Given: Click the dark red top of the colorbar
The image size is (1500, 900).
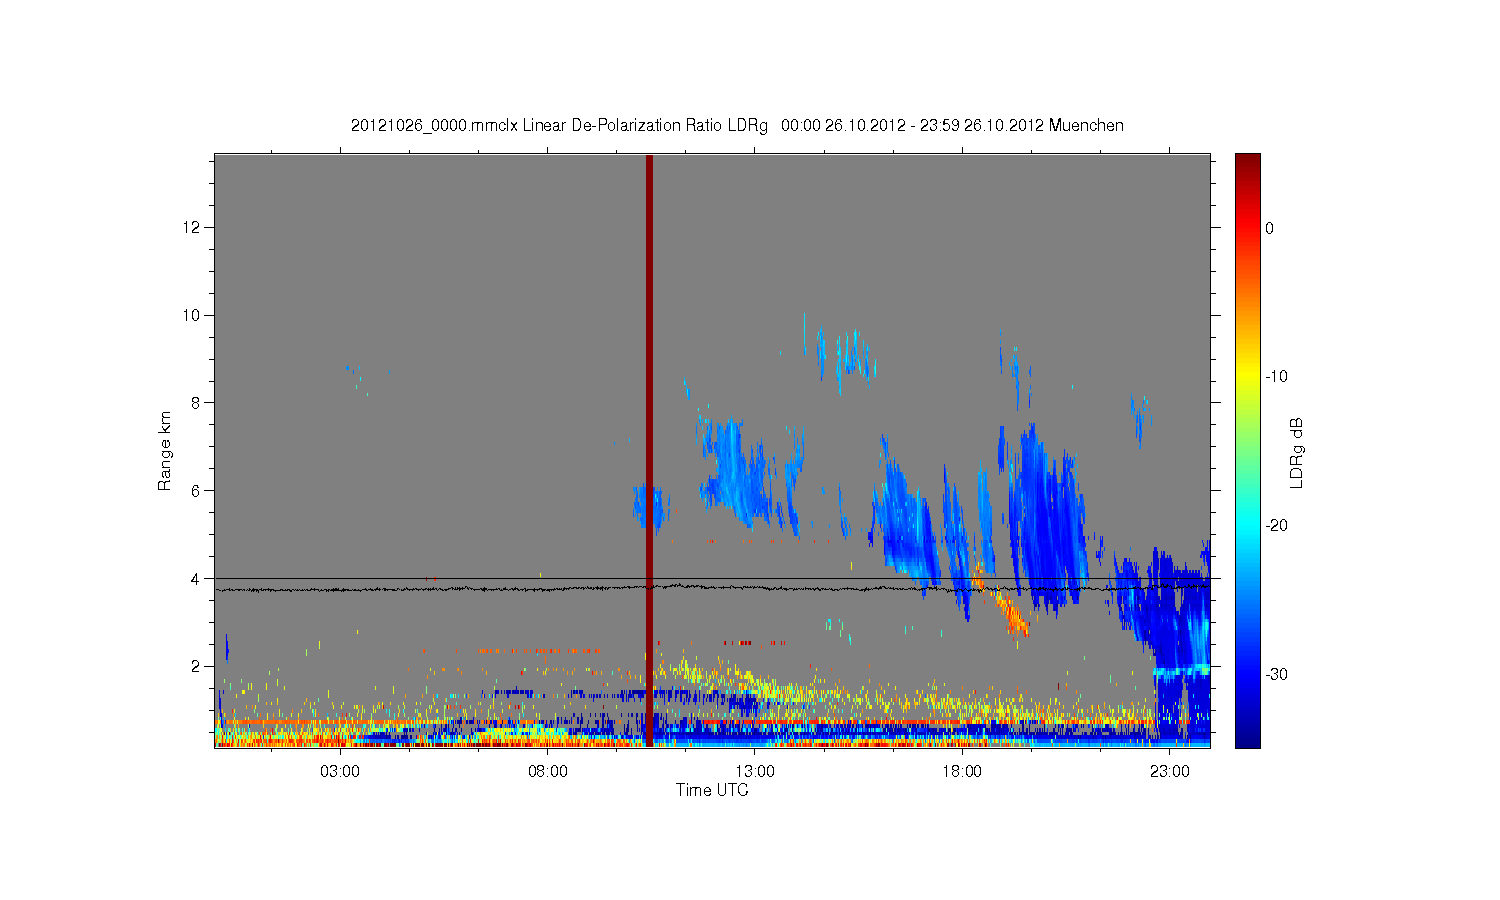Looking at the screenshot, I should click(x=1247, y=163).
